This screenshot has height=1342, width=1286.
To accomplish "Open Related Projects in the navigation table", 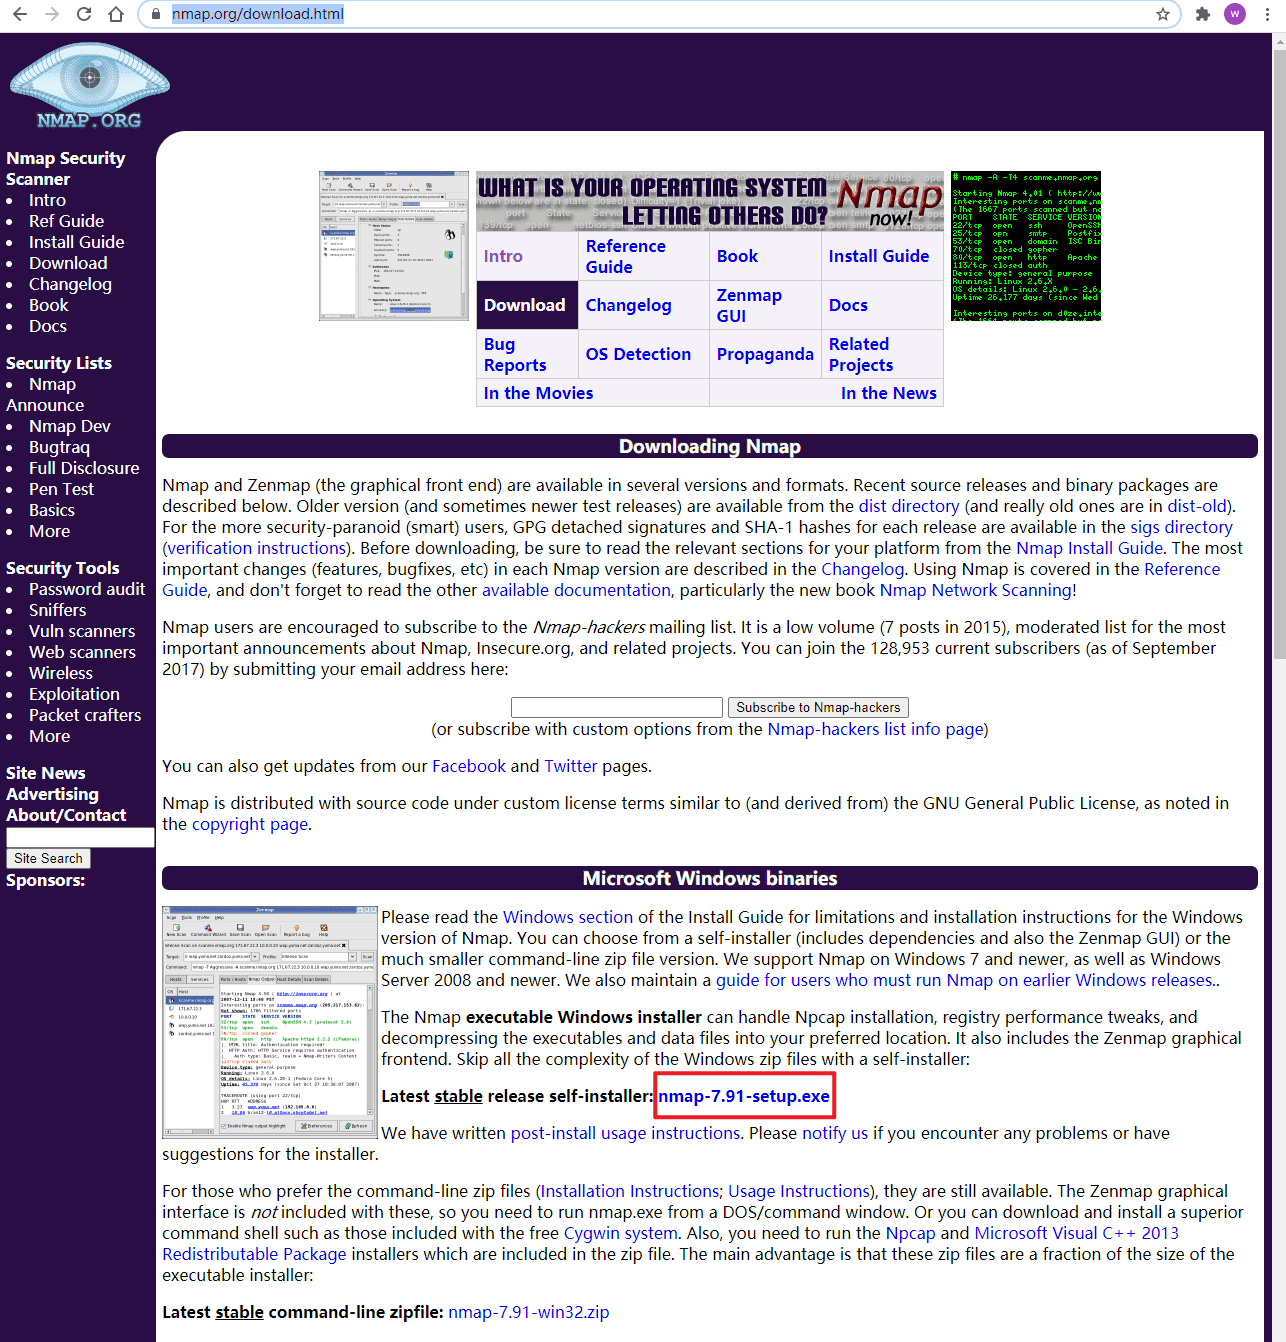I will (861, 354).
